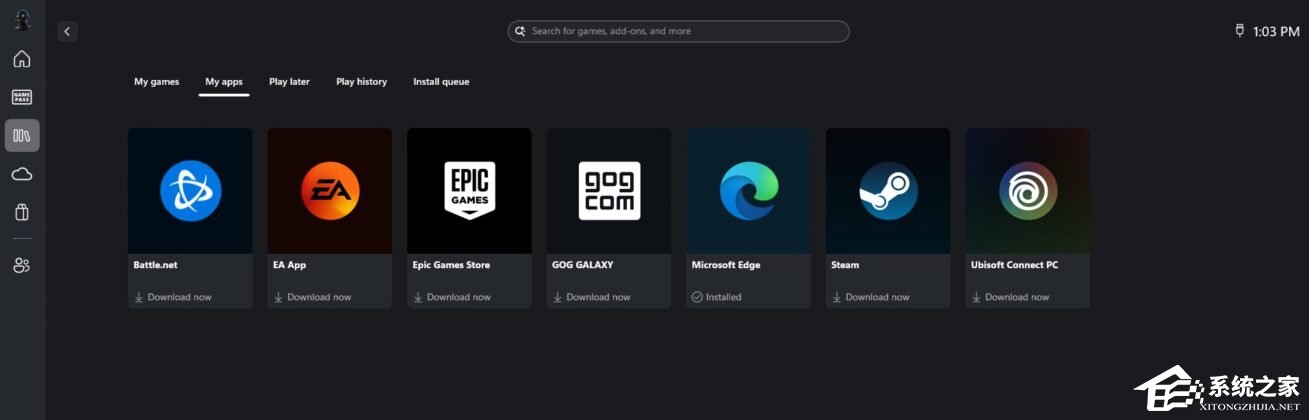Open the Ubisoft Connect PC tile logo
This screenshot has width=1309, height=420.
point(1028,190)
